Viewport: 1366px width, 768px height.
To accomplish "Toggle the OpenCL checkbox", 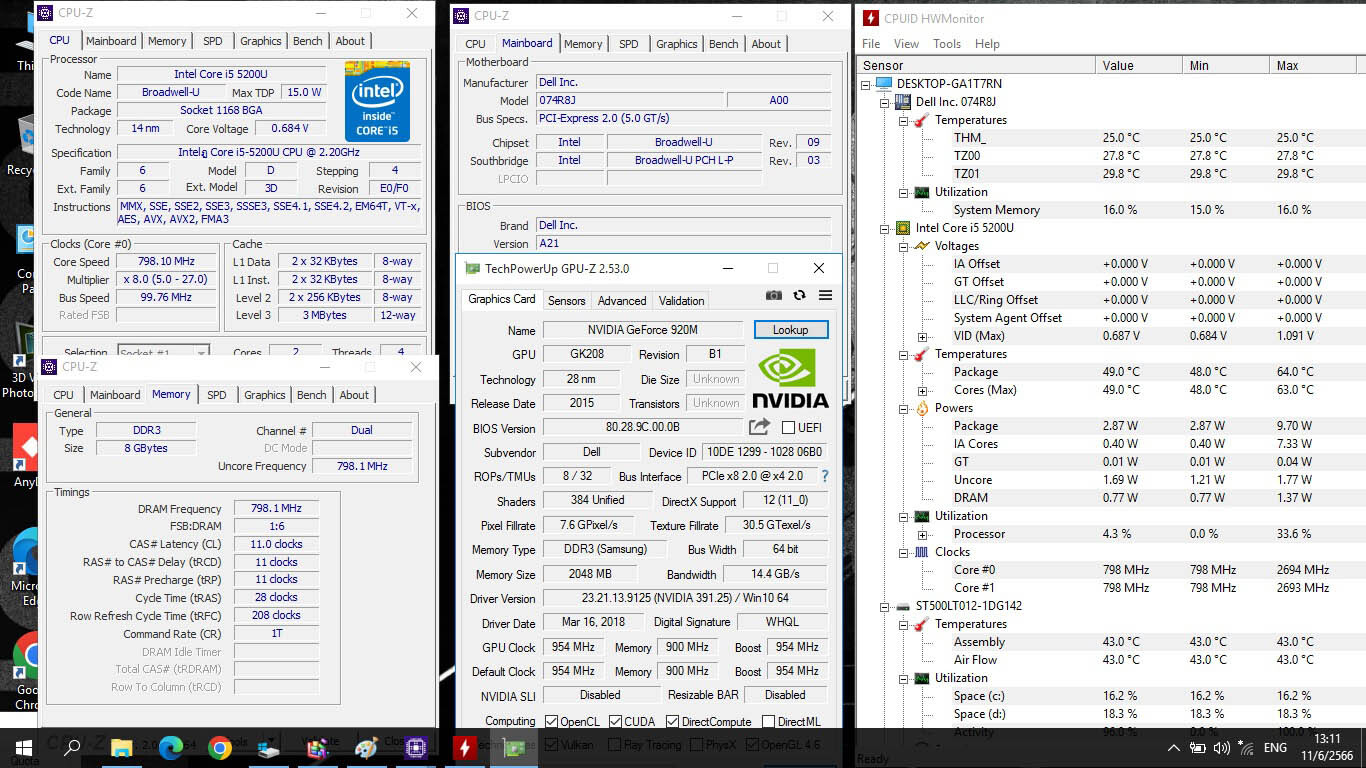I will point(552,721).
